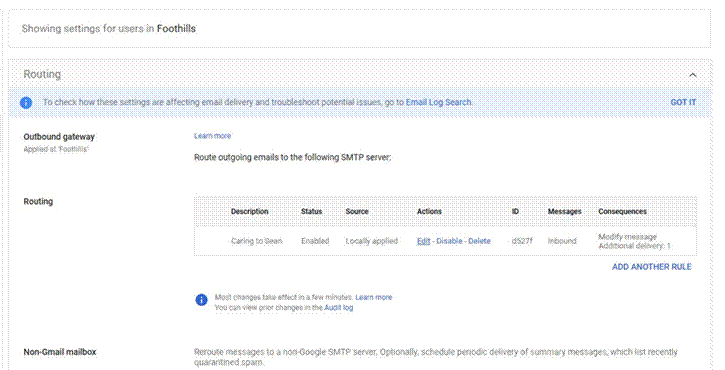The image size is (725, 370).
Task: Click the Status column header
Action: tap(312, 211)
